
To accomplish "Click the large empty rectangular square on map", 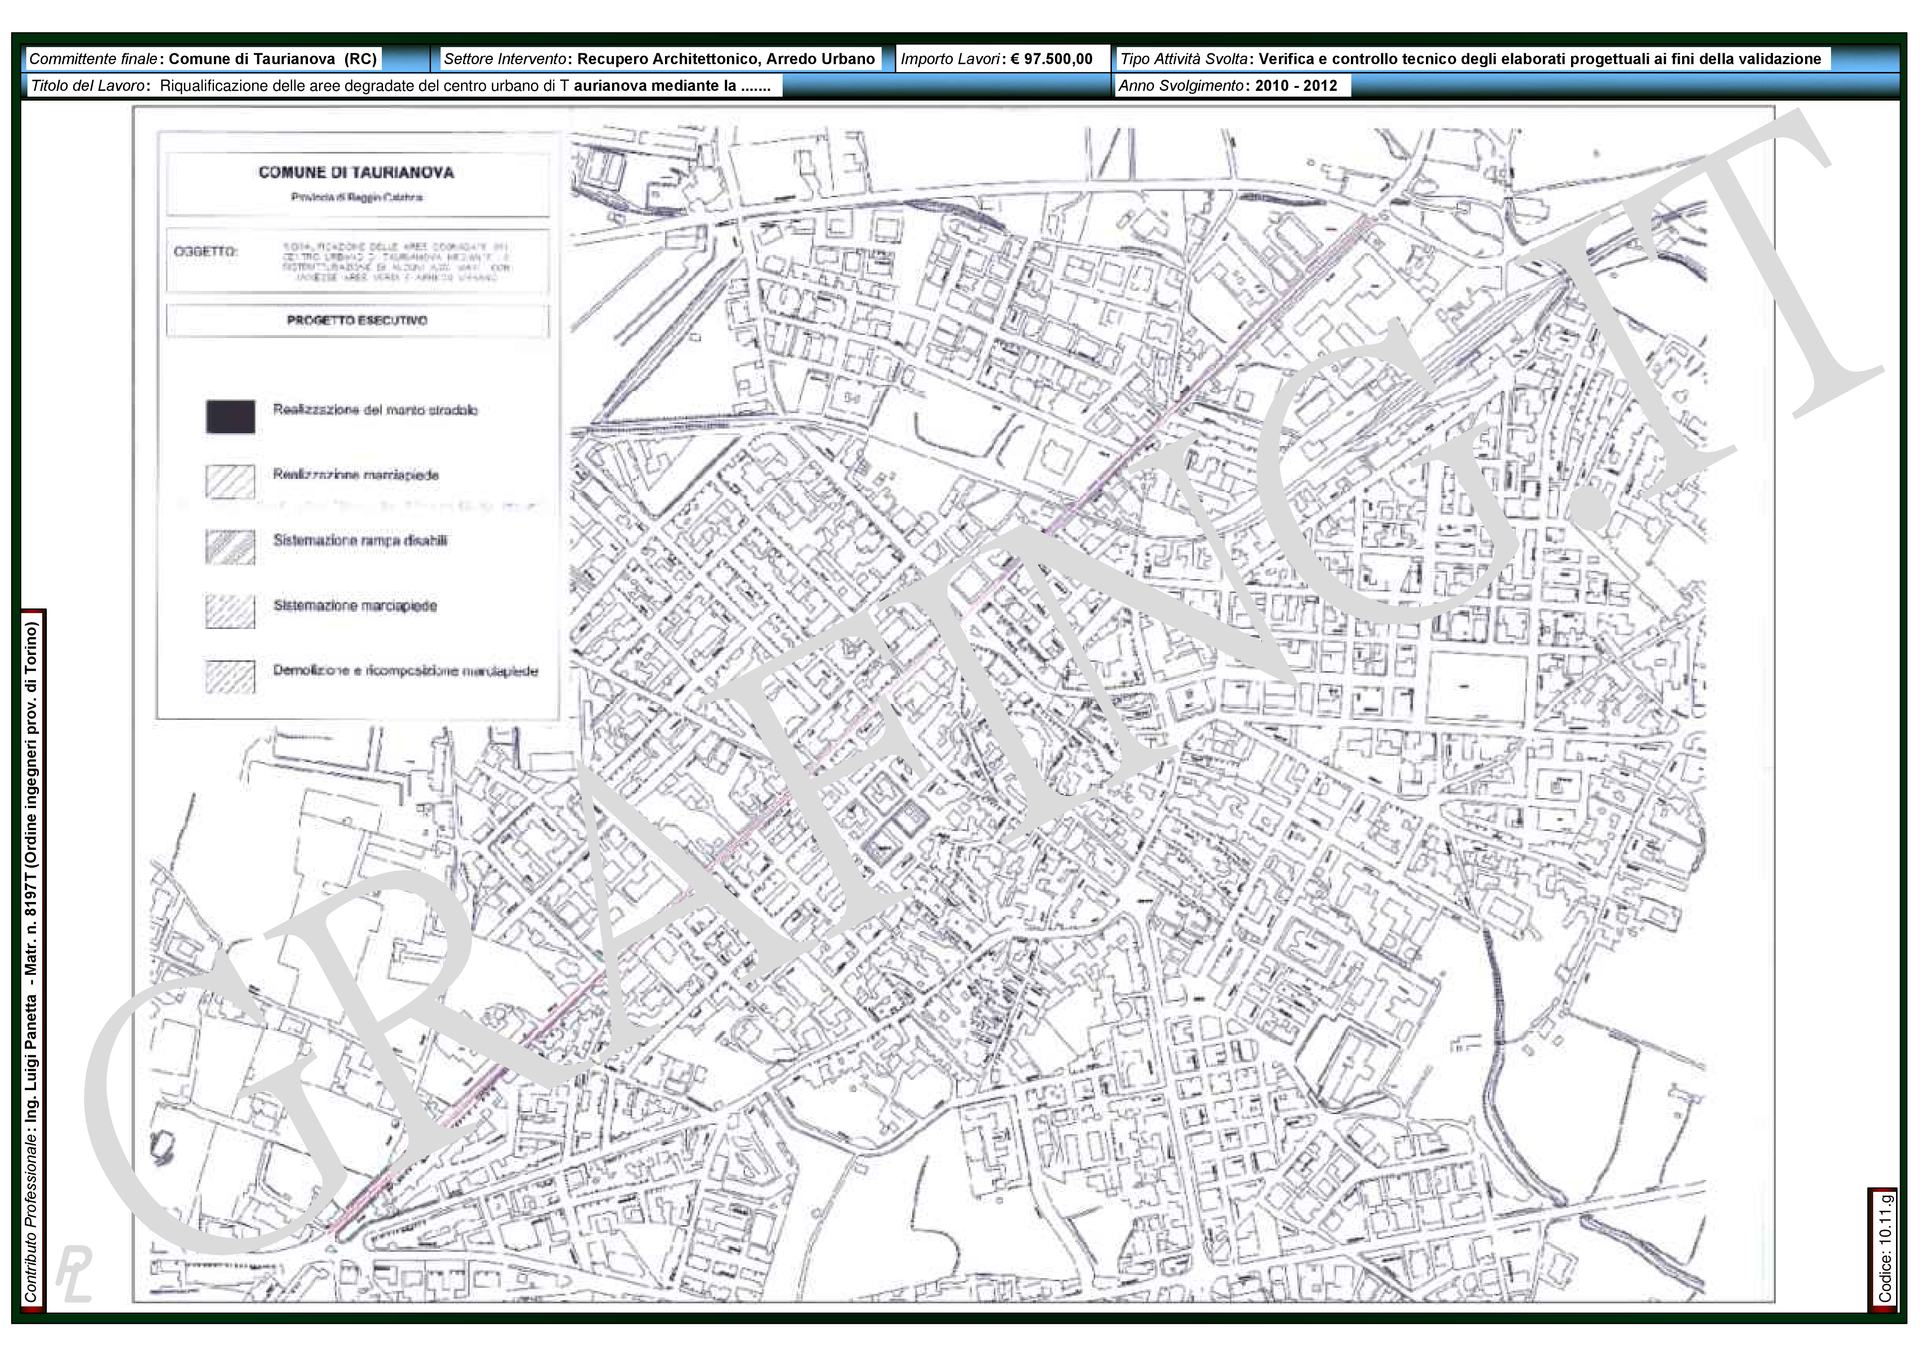I will click(1476, 686).
